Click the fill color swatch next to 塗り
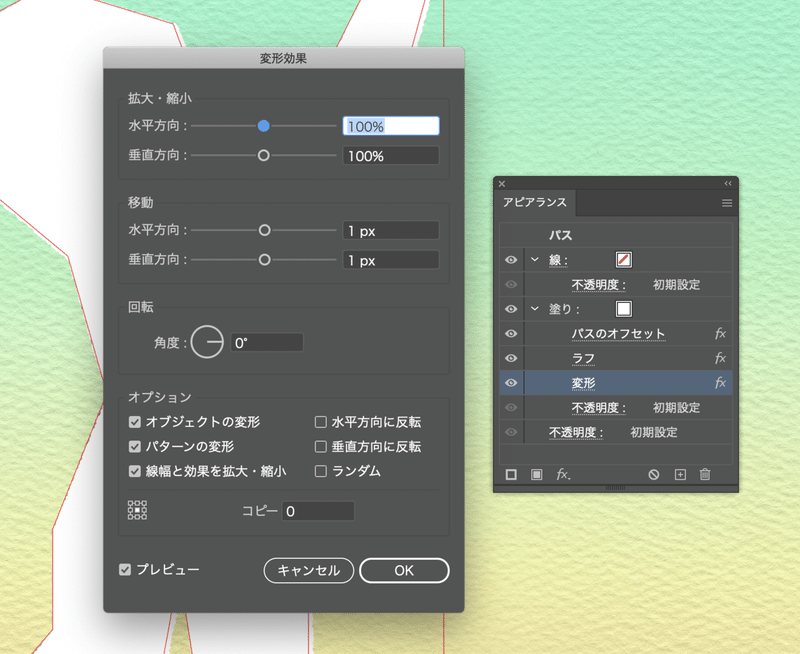The height and width of the screenshot is (654, 800). click(x=624, y=307)
